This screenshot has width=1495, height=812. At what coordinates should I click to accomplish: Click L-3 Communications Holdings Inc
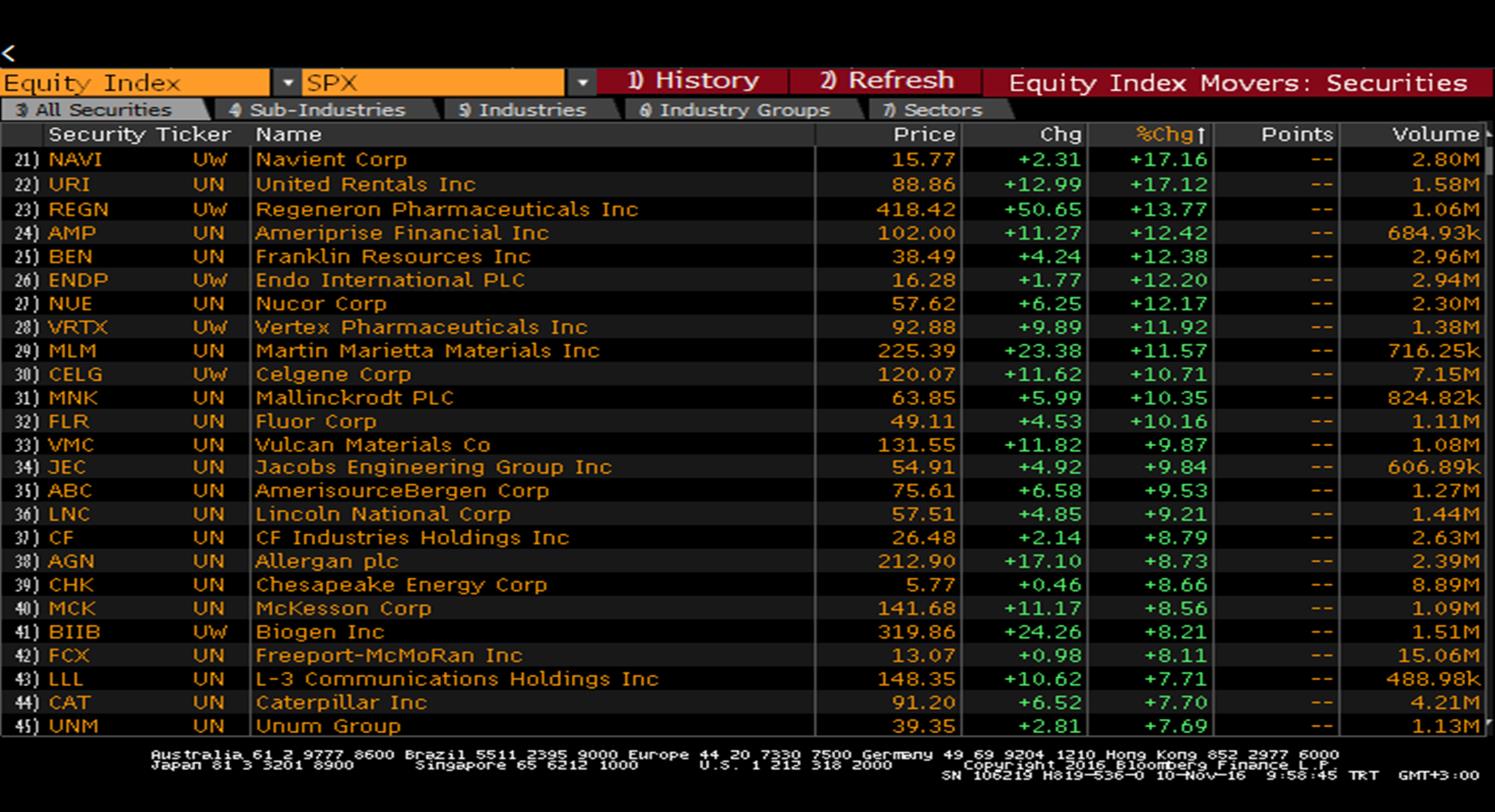tap(457, 679)
